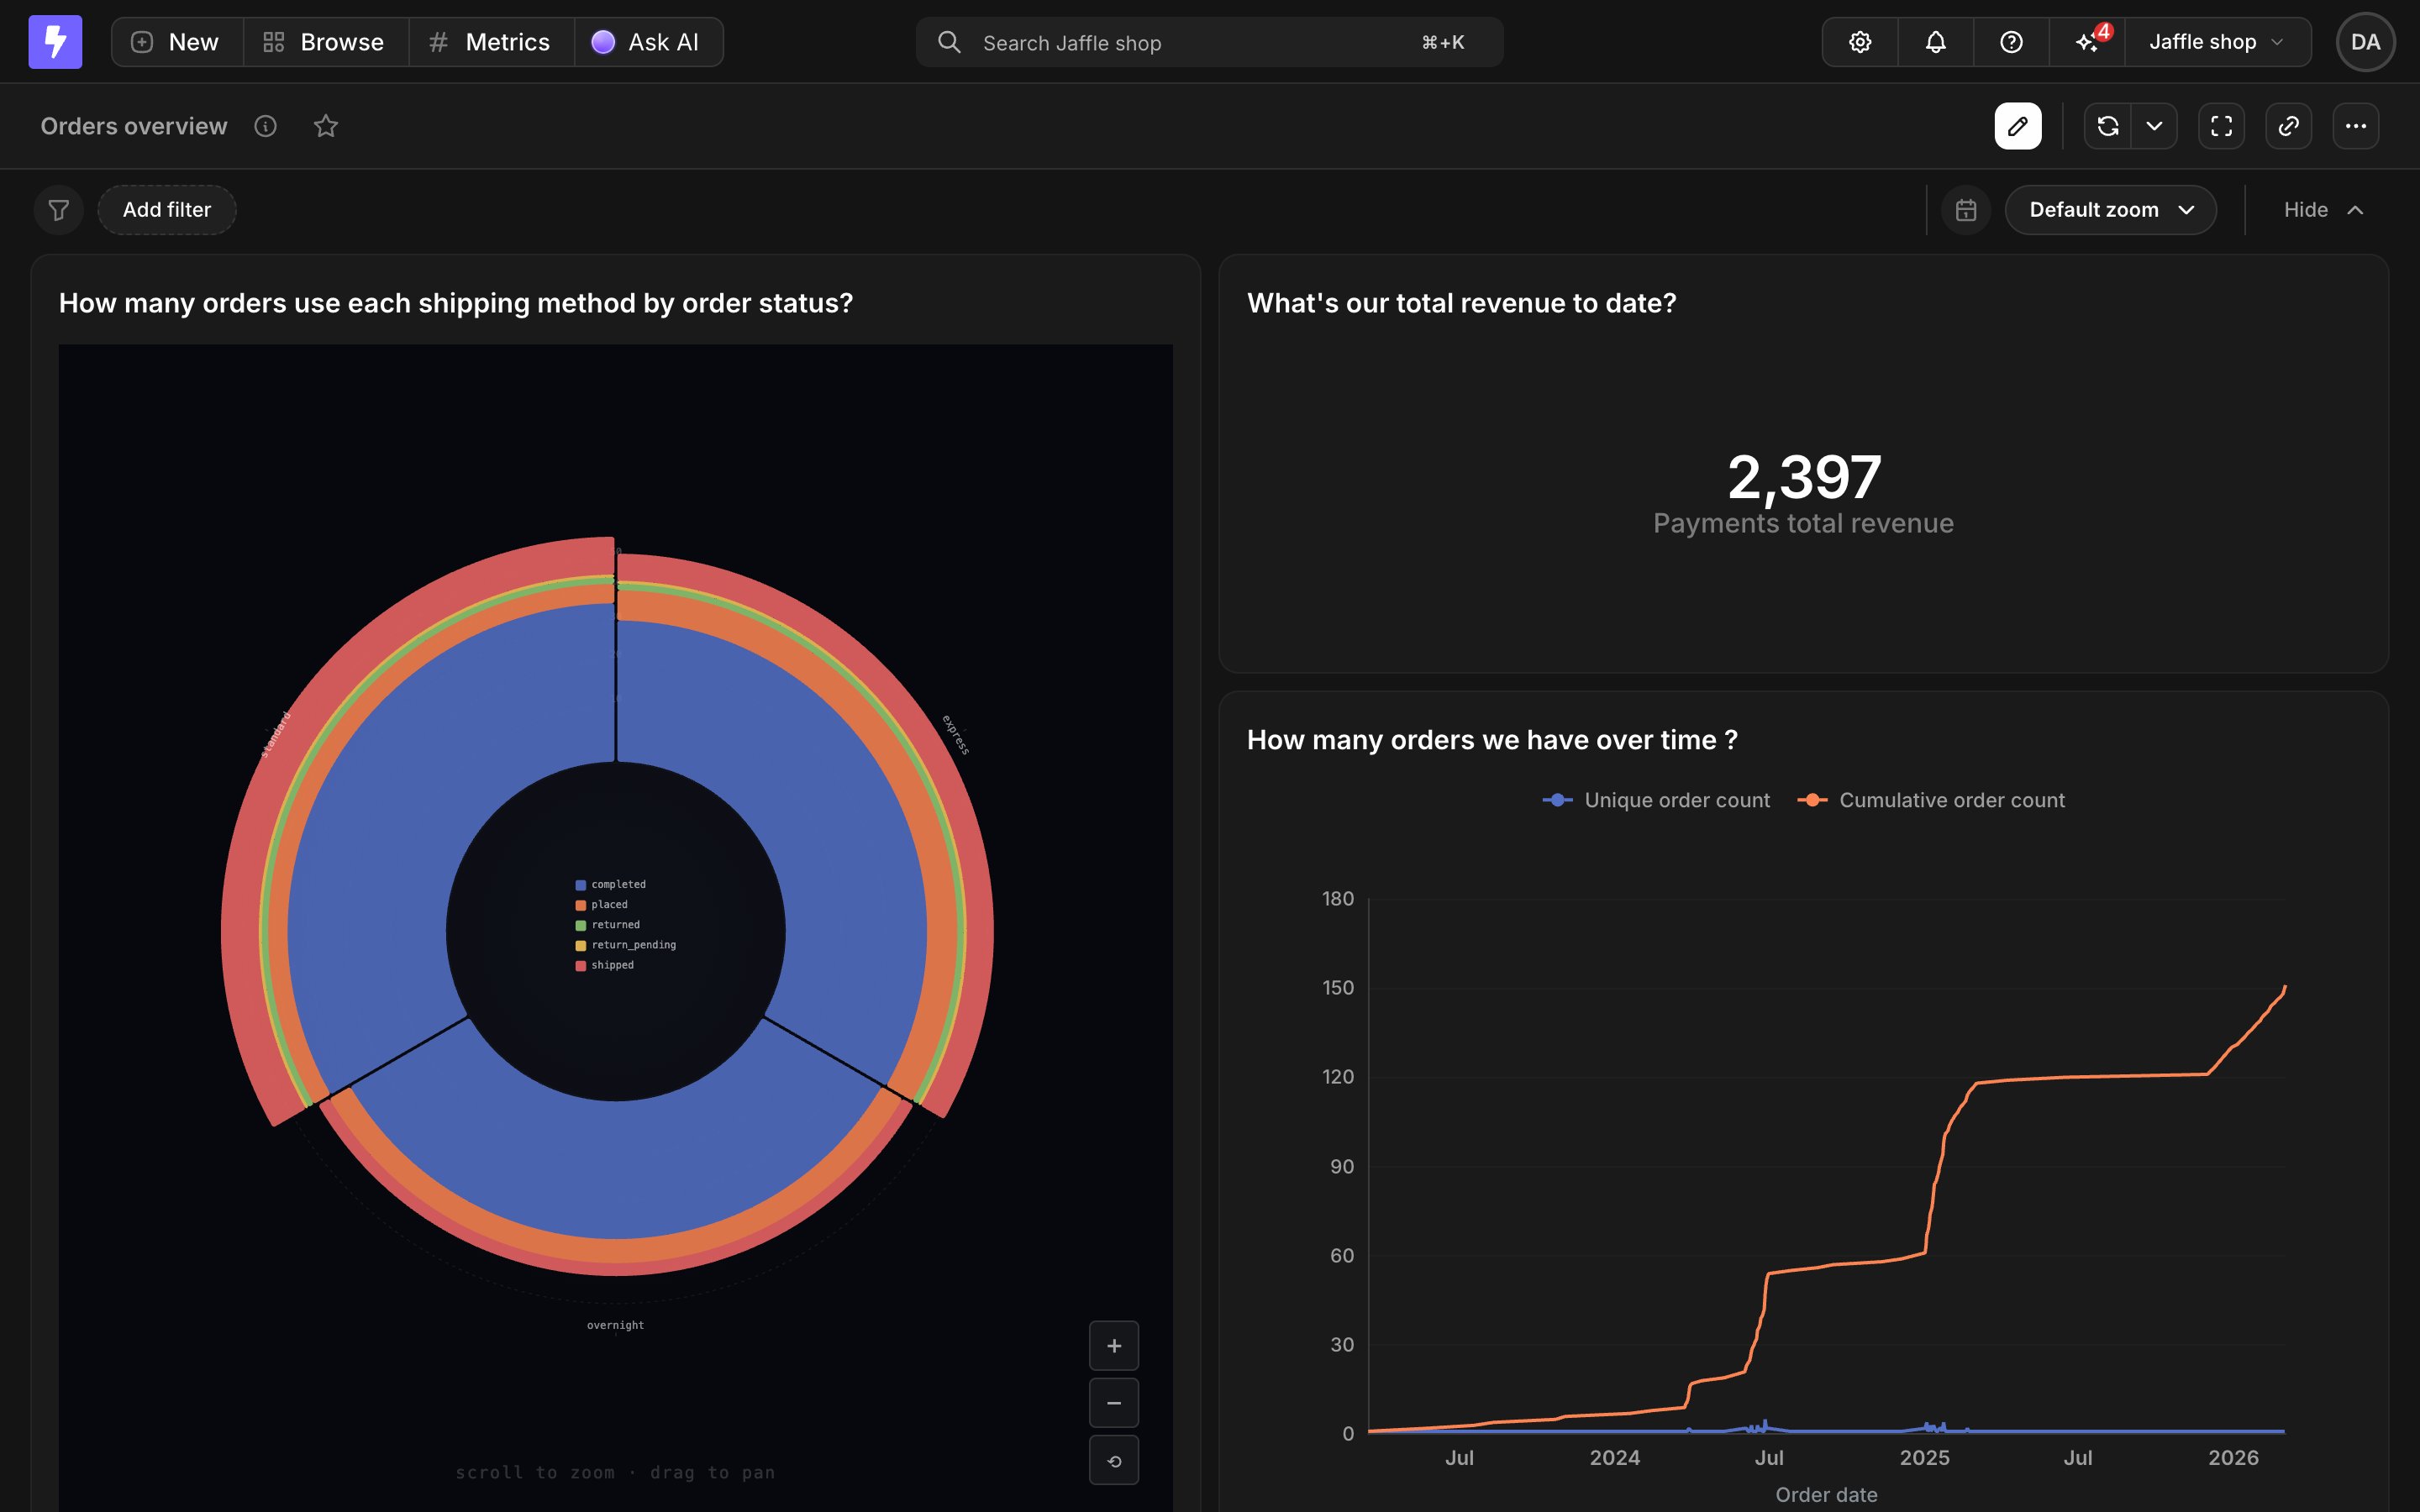This screenshot has width=2420, height=1512.
Task: Zoom out on the sunburst chart
Action: [x=1114, y=1403]
